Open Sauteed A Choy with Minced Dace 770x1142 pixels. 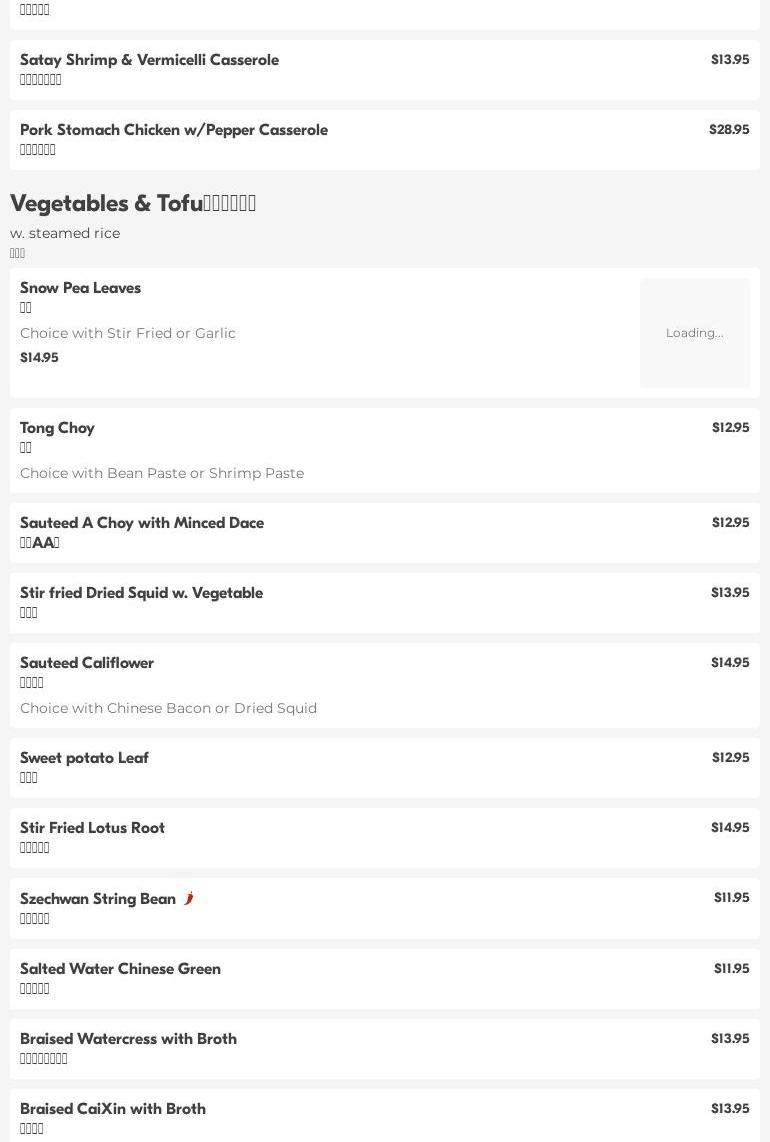pyautogui.click(x=142, y=523)
